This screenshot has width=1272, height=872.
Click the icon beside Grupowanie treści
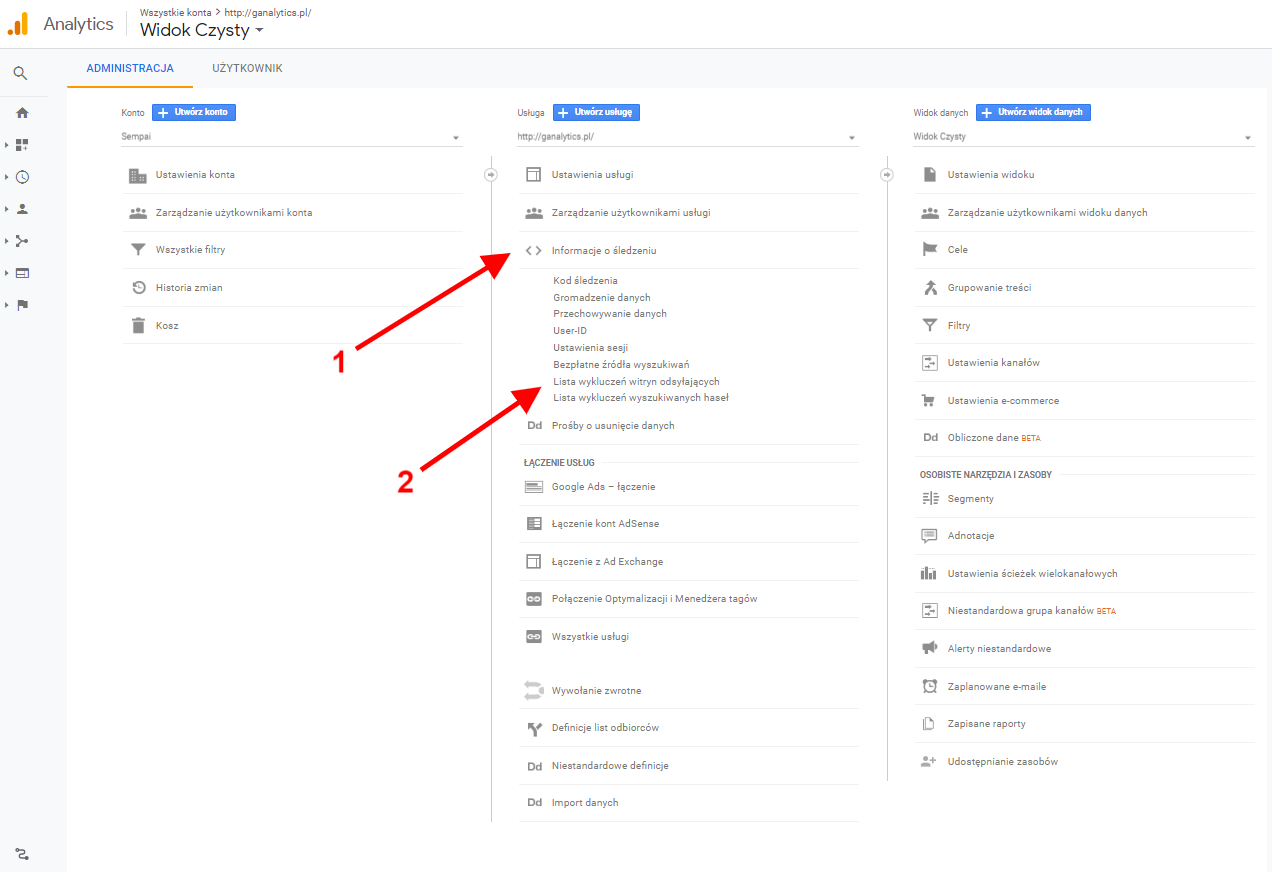point(930,288)
